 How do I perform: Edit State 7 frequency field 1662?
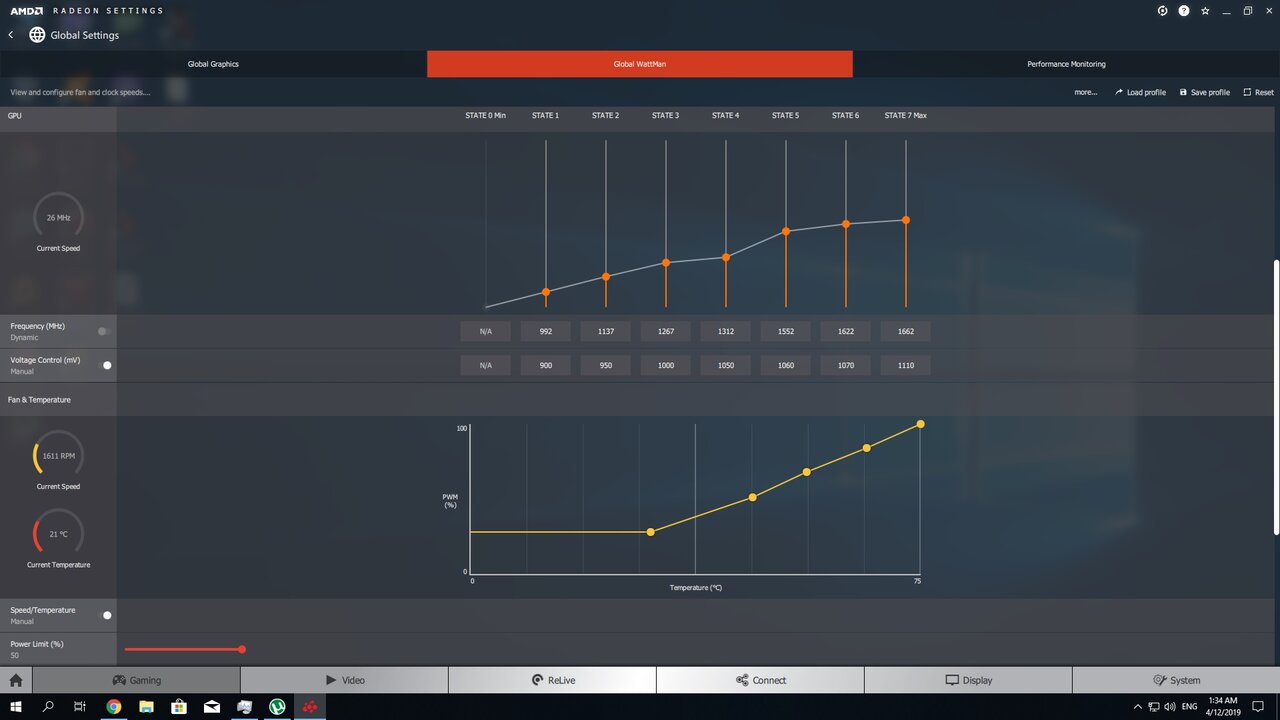906,331
